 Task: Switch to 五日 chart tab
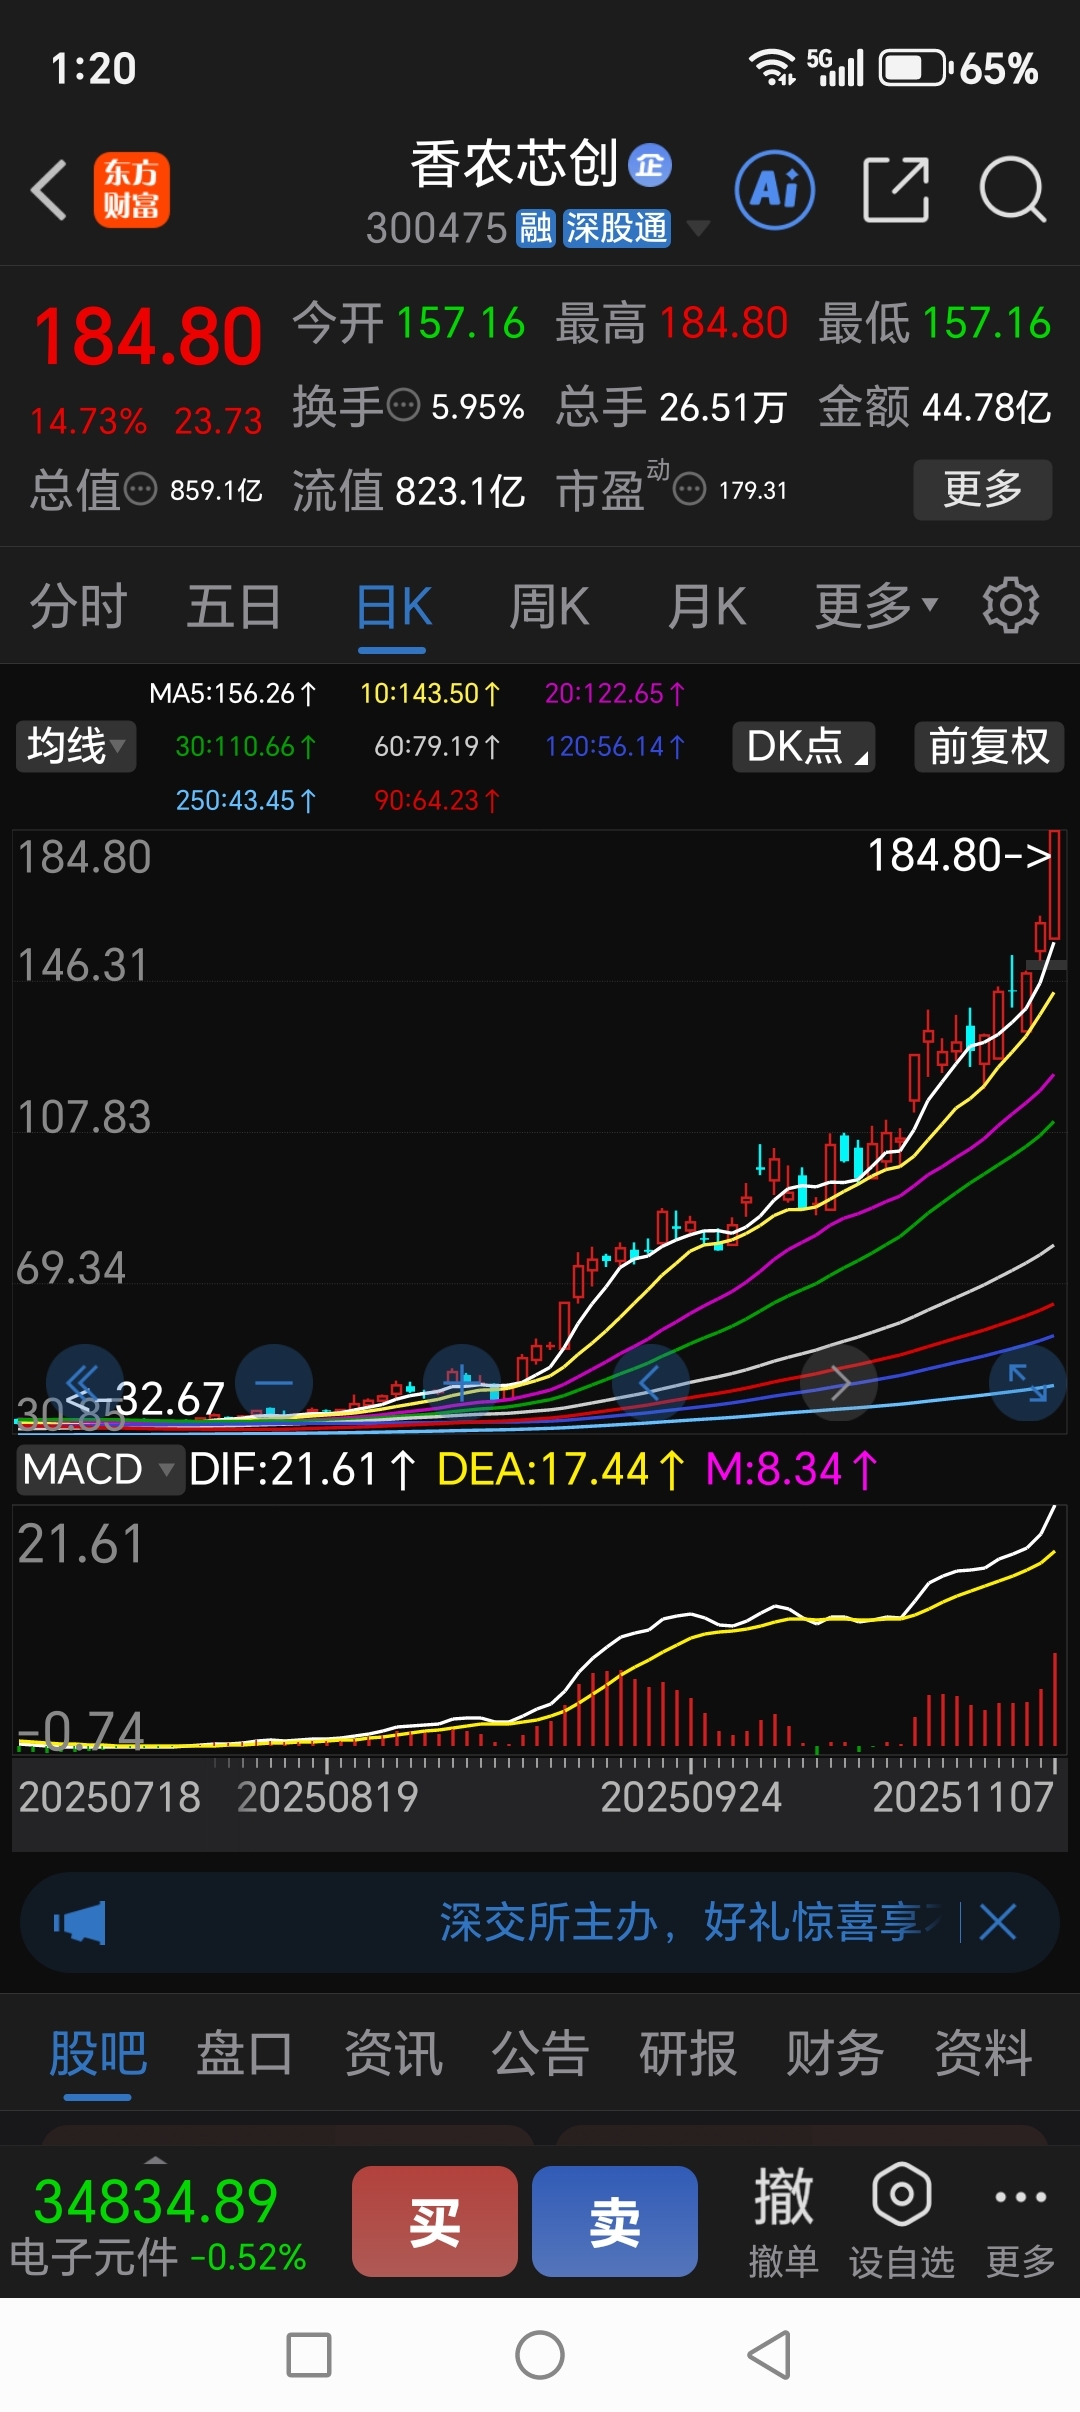234,606
